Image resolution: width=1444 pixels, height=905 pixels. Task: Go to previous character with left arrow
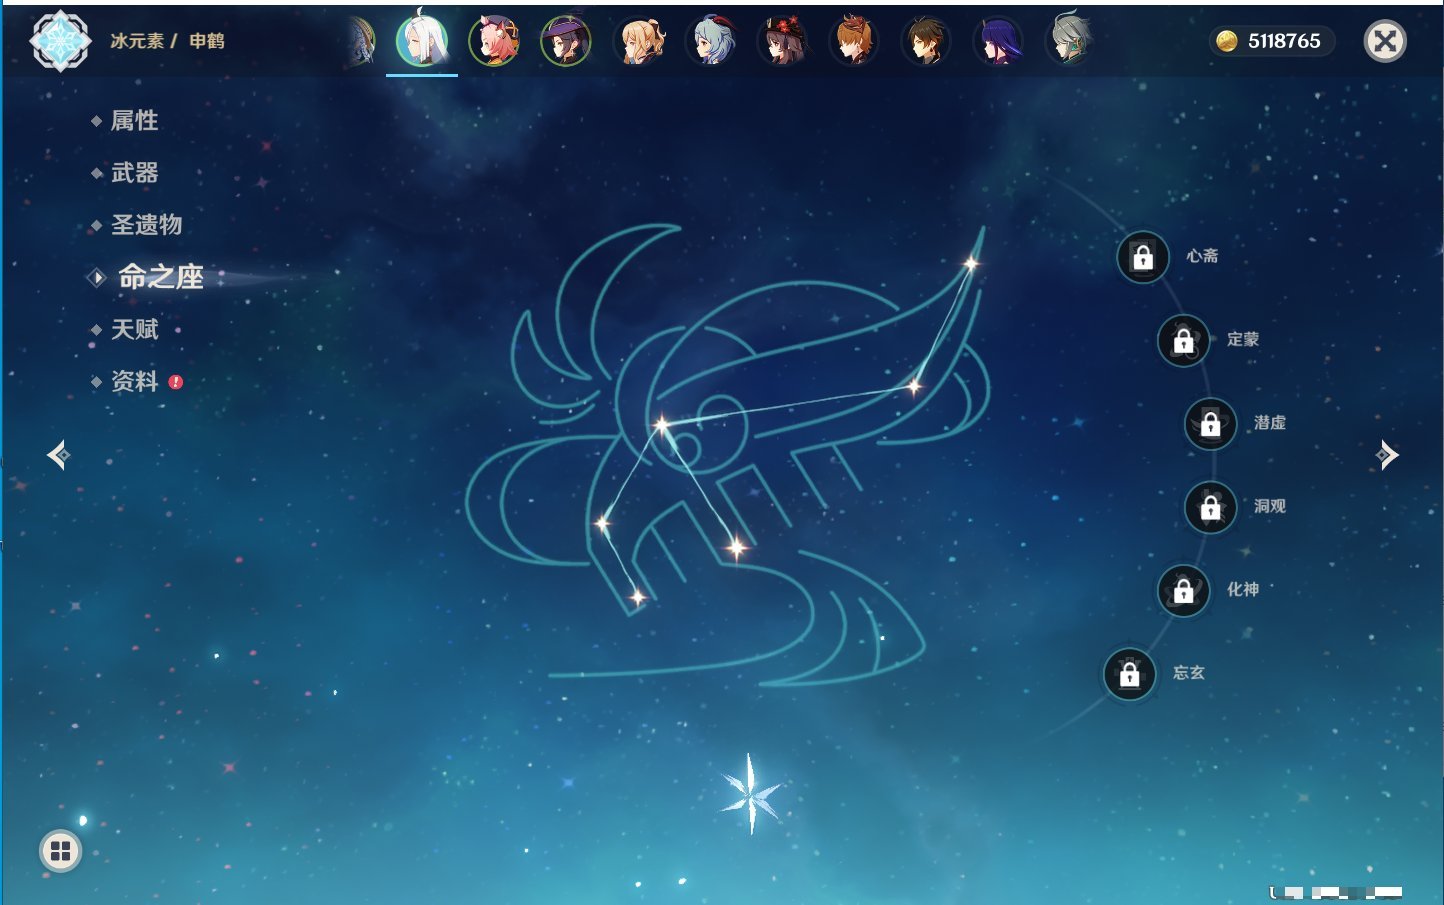click(58, 455)
